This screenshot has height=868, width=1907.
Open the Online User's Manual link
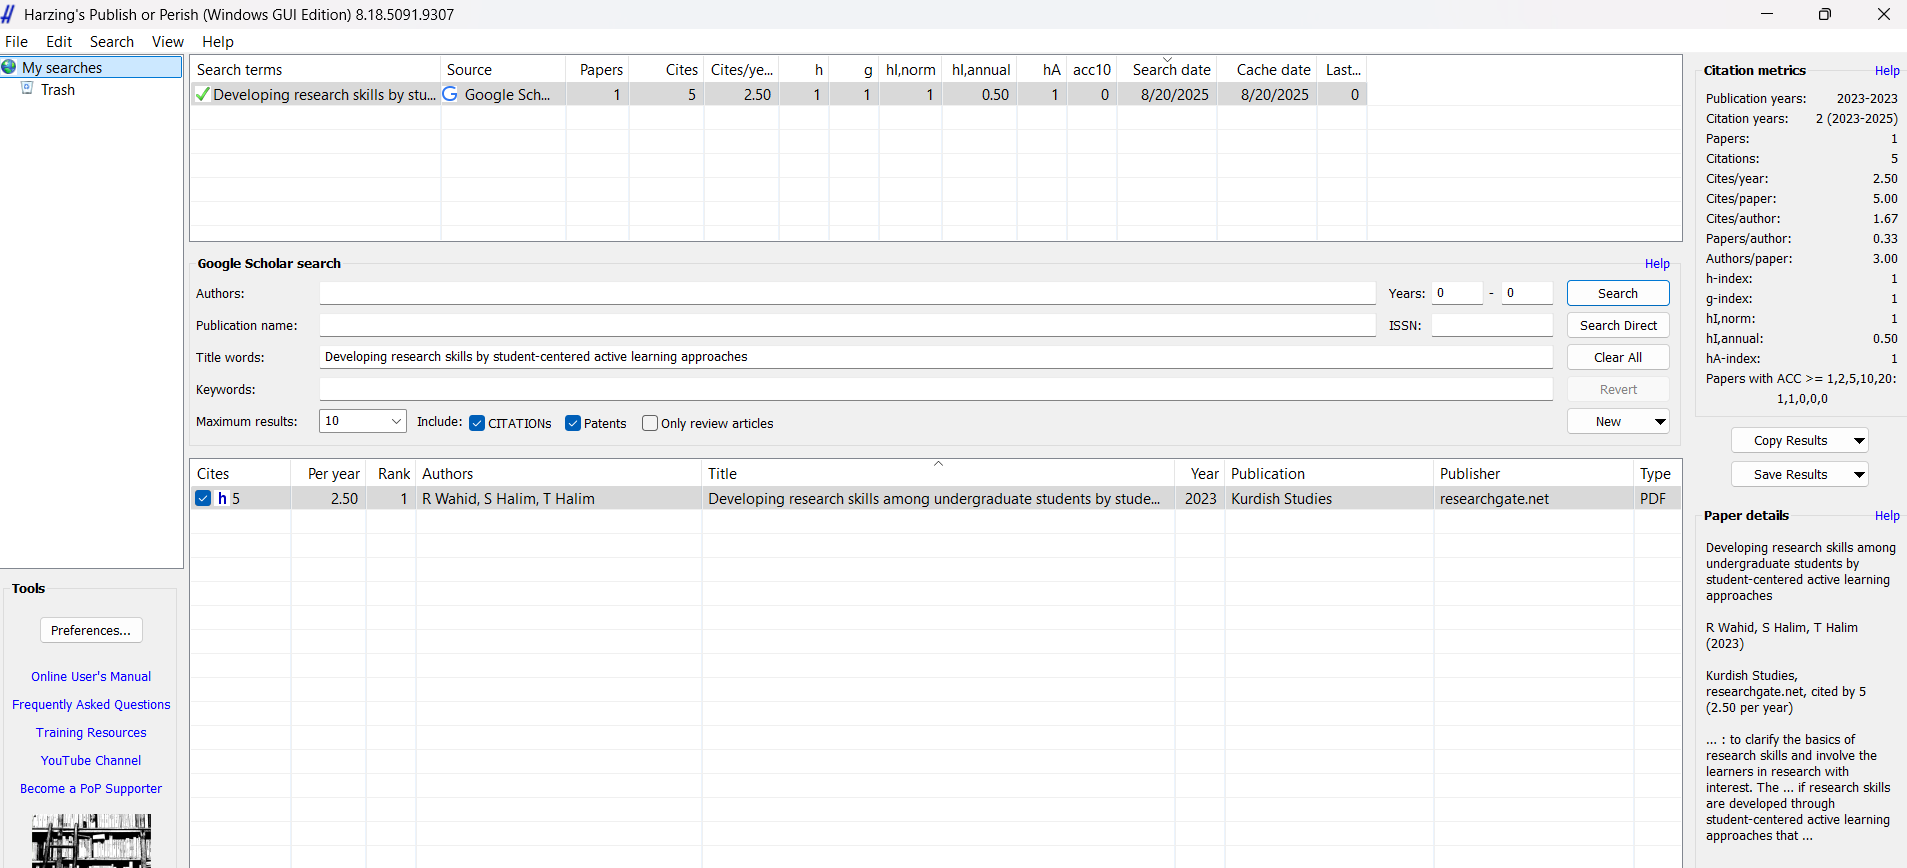tap(91, 677)
